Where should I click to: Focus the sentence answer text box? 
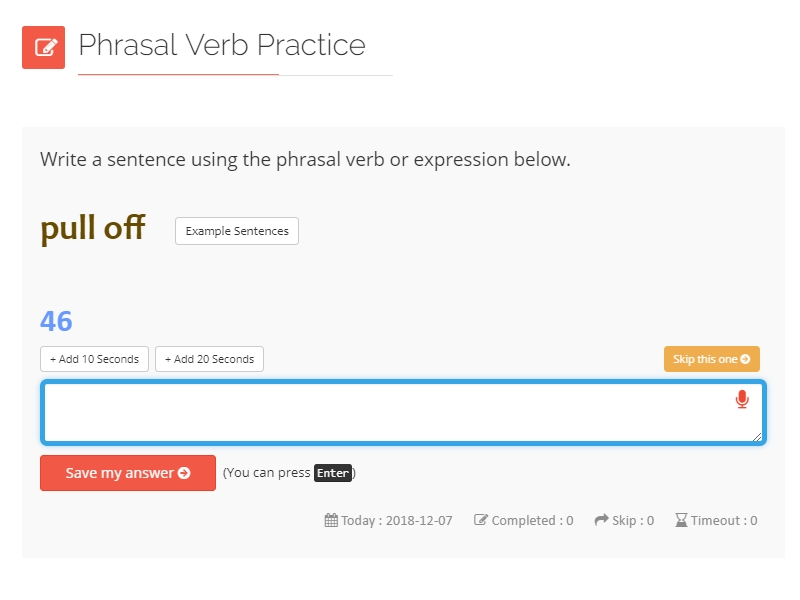pyautogui.click(x=403, y=412)
